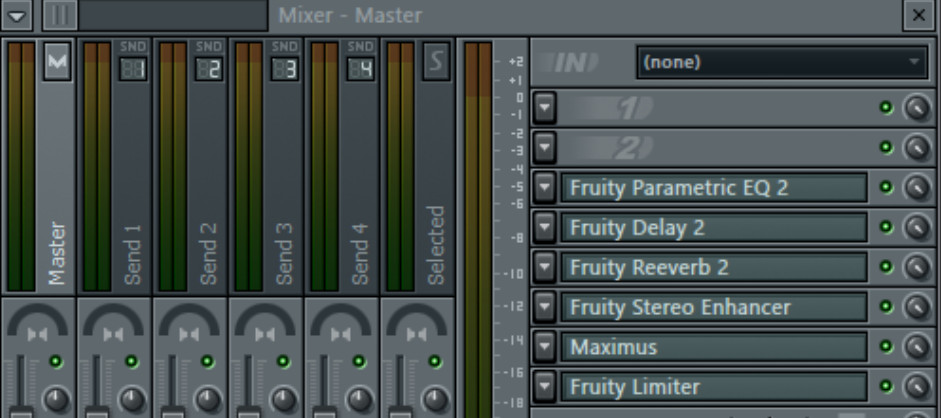
Task: Disable the Fruity Delay 2 effect
Action: click(886, 227)
